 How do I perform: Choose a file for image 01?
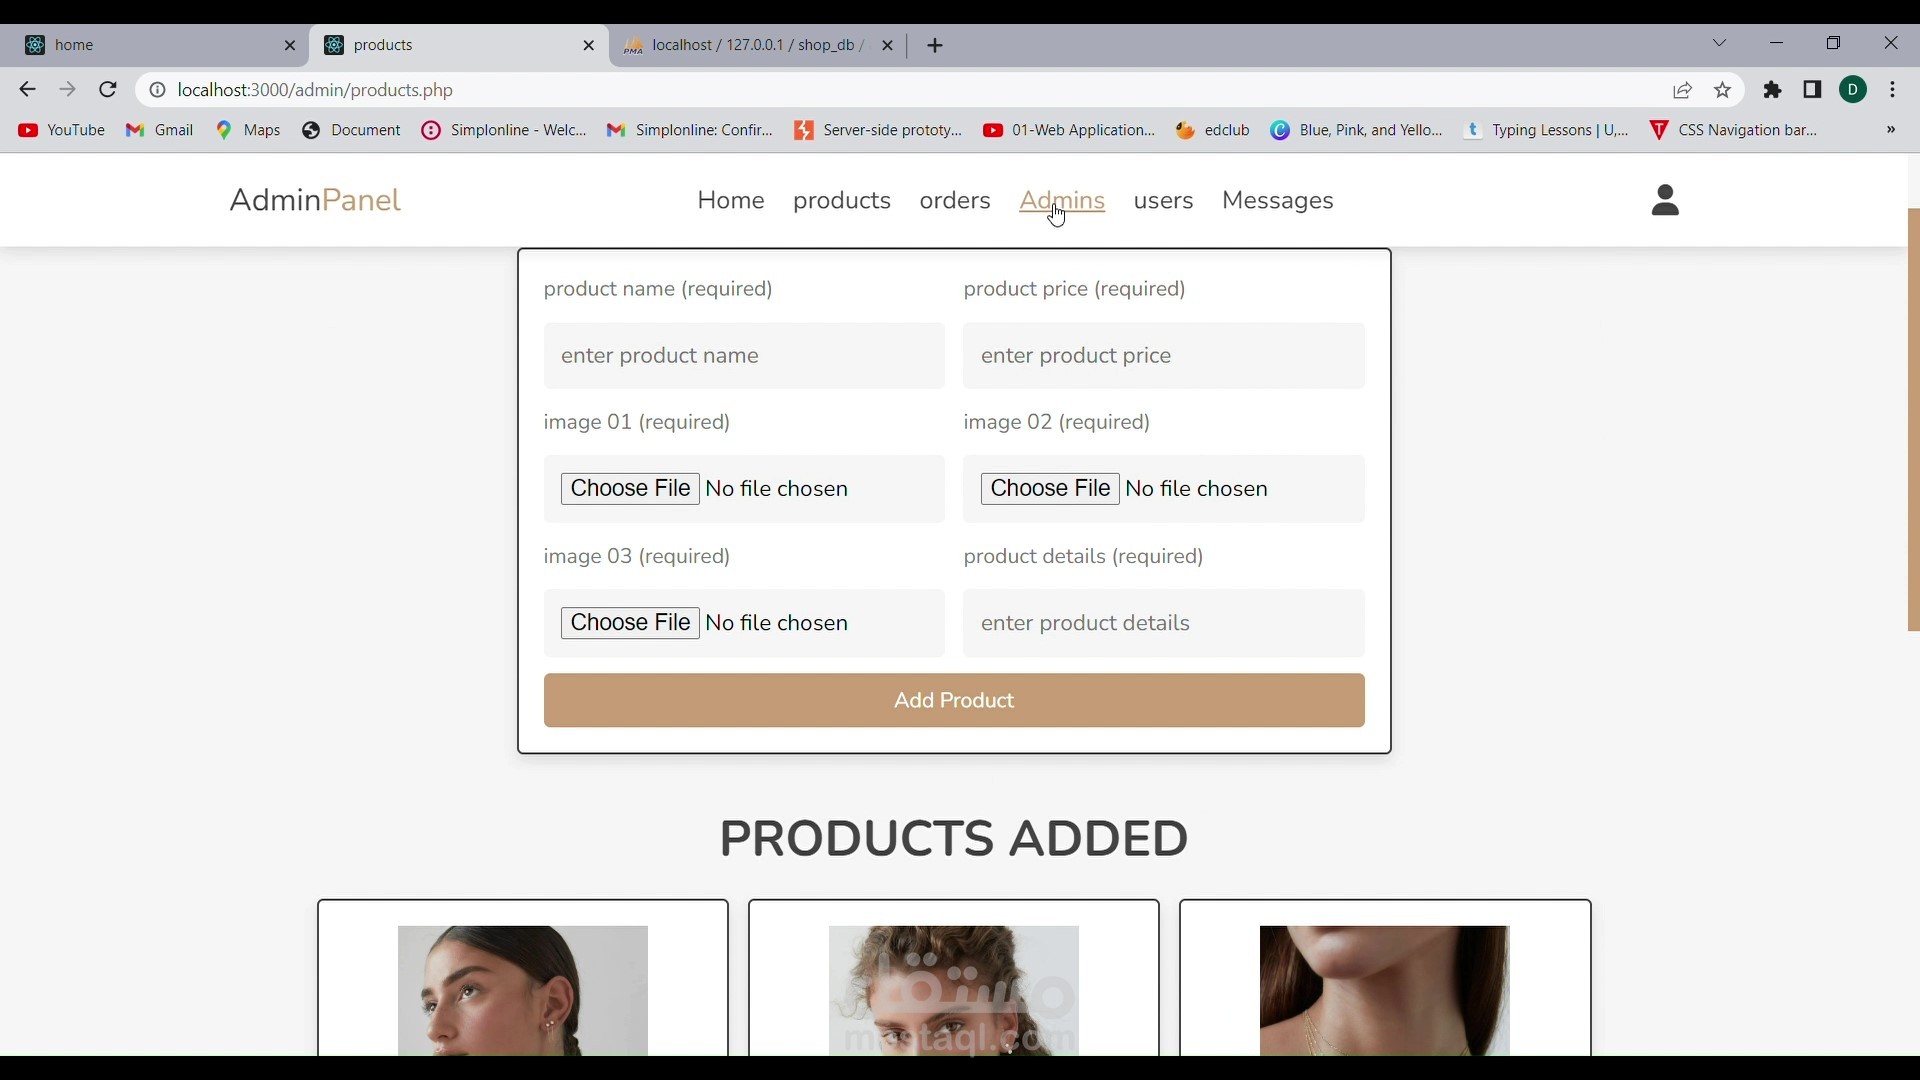pos(630,489)
